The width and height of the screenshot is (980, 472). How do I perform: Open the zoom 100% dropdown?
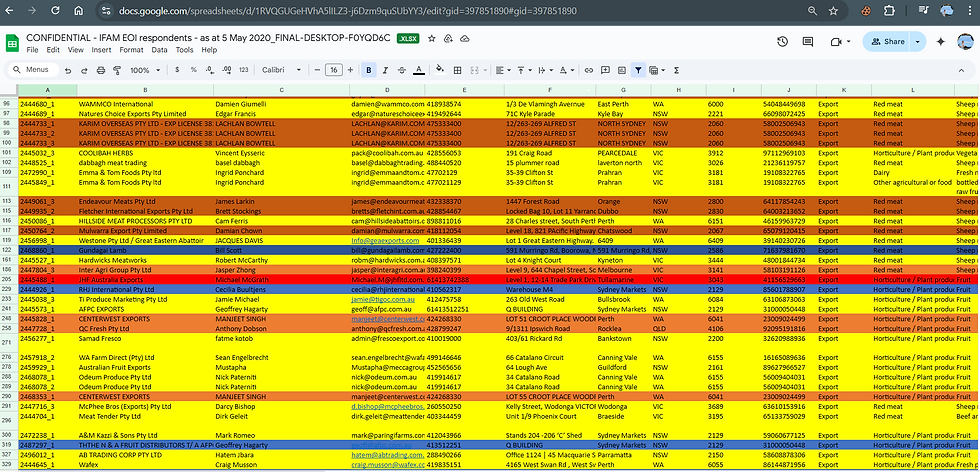coord(145,70)
